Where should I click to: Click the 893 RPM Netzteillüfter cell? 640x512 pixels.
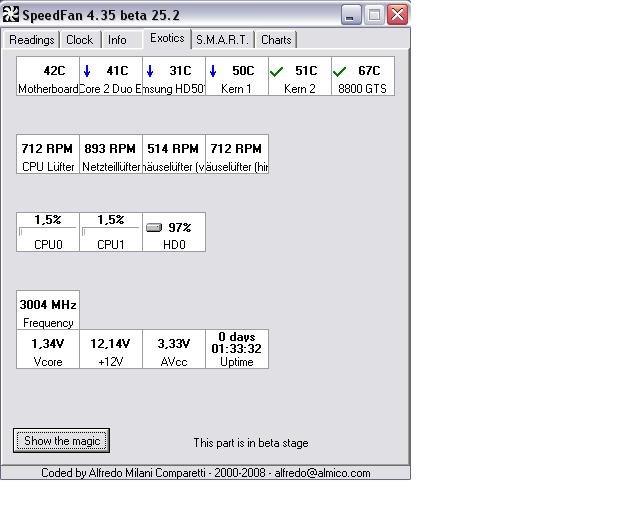(111, 154)
